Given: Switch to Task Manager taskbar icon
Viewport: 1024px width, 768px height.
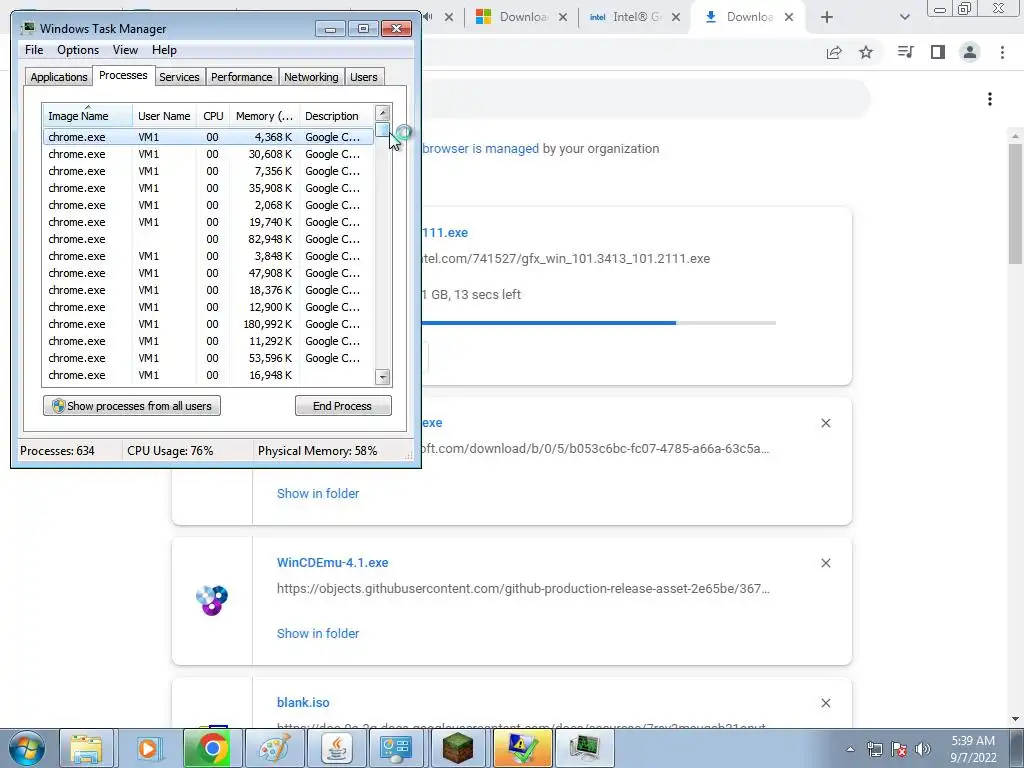Looking at the screenshot, I should pos(584,748).
